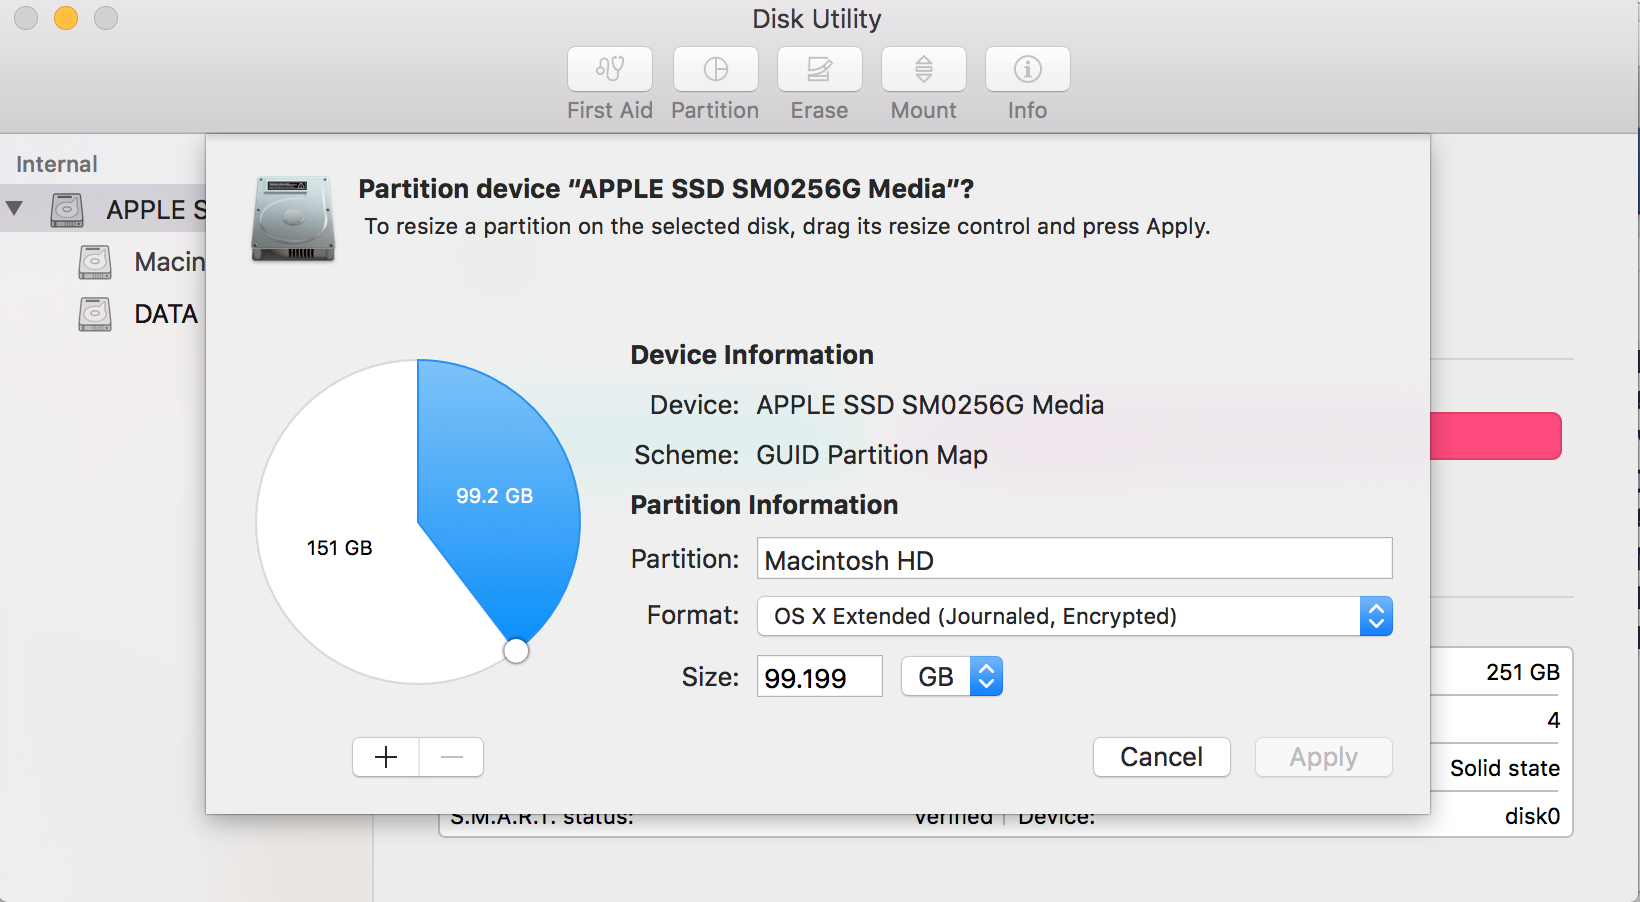1640x902 pixels.
Task: Remove partition with the minus button
Action: coord(452,757)
